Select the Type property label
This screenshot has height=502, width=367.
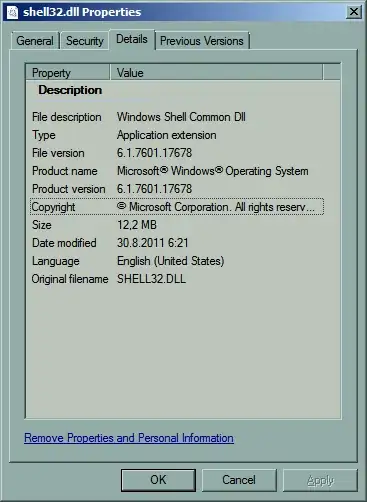coord(44,135)
